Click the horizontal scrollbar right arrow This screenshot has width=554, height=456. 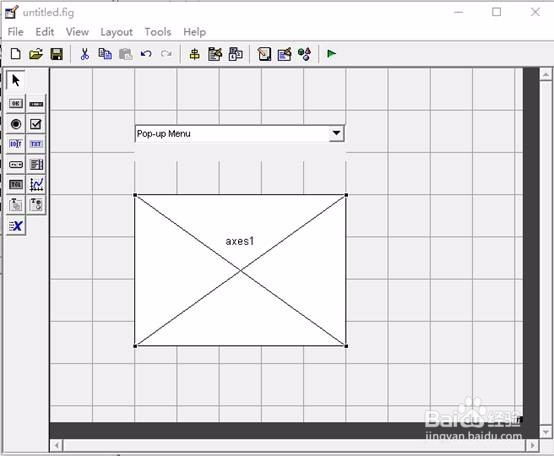click(x=532, y=445)
